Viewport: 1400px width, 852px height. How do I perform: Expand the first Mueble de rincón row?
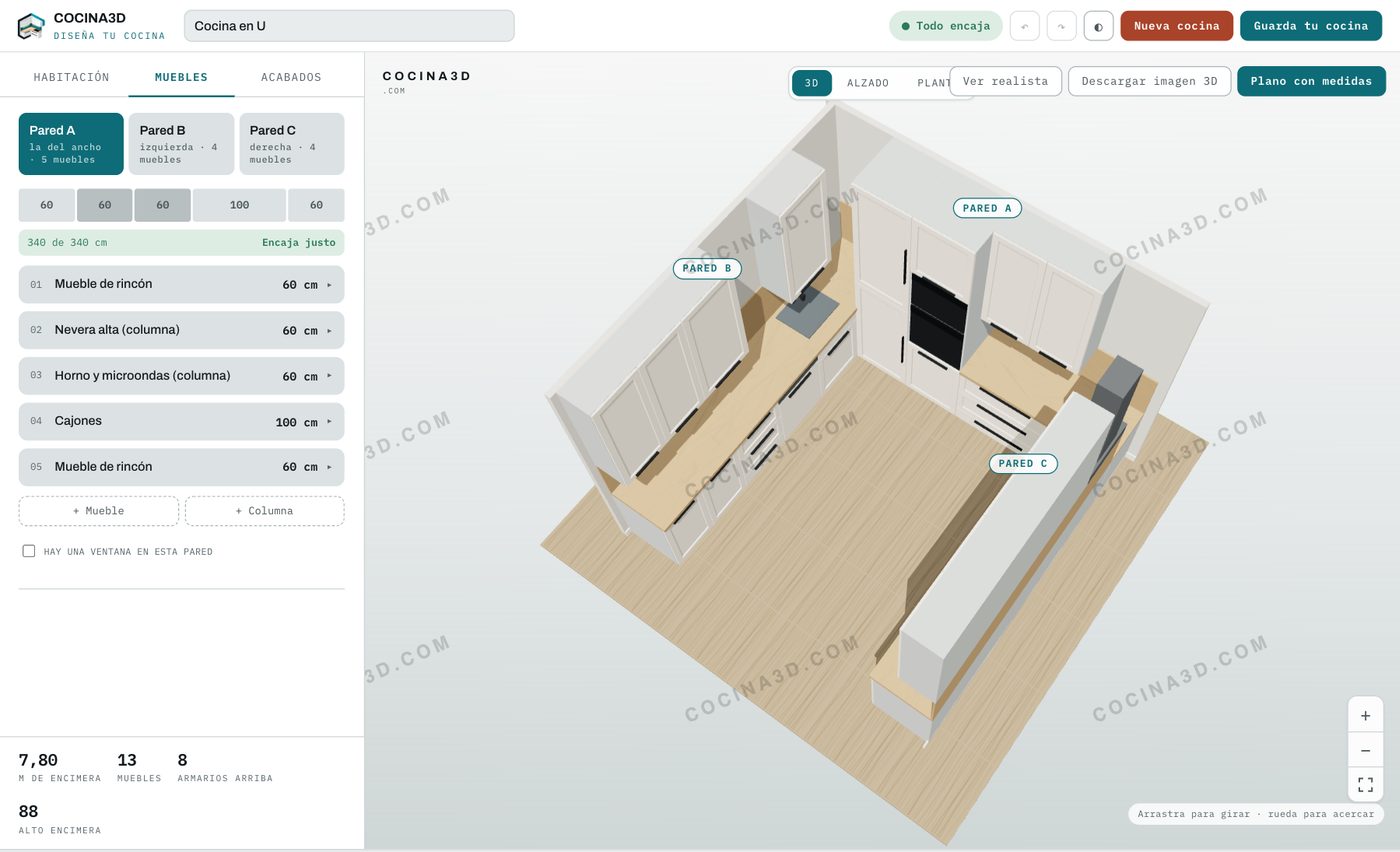tap(181, 284)
